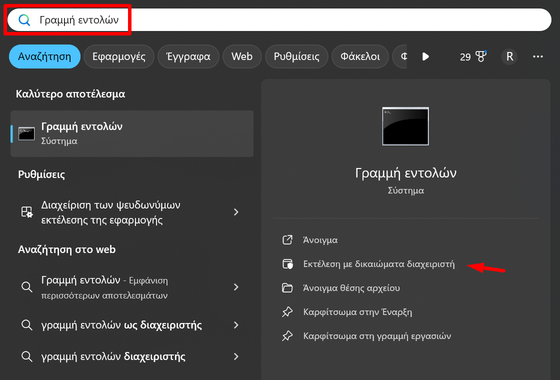Click the pin icon for Καρφίτσωμα στην Έναρξη
This screenshot has height=380, width=560.
tap(288, 312)
